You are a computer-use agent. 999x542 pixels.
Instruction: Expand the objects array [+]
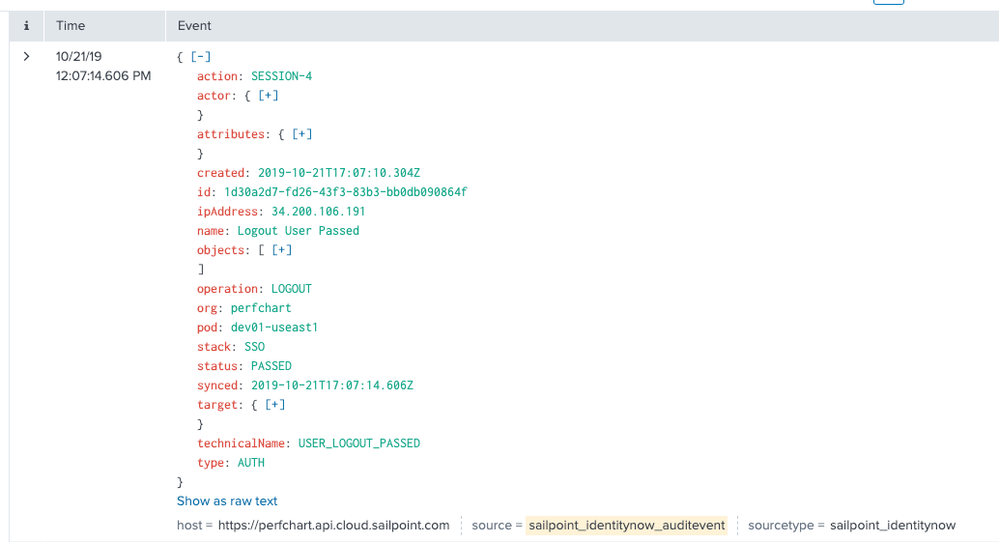pos(282,250)
